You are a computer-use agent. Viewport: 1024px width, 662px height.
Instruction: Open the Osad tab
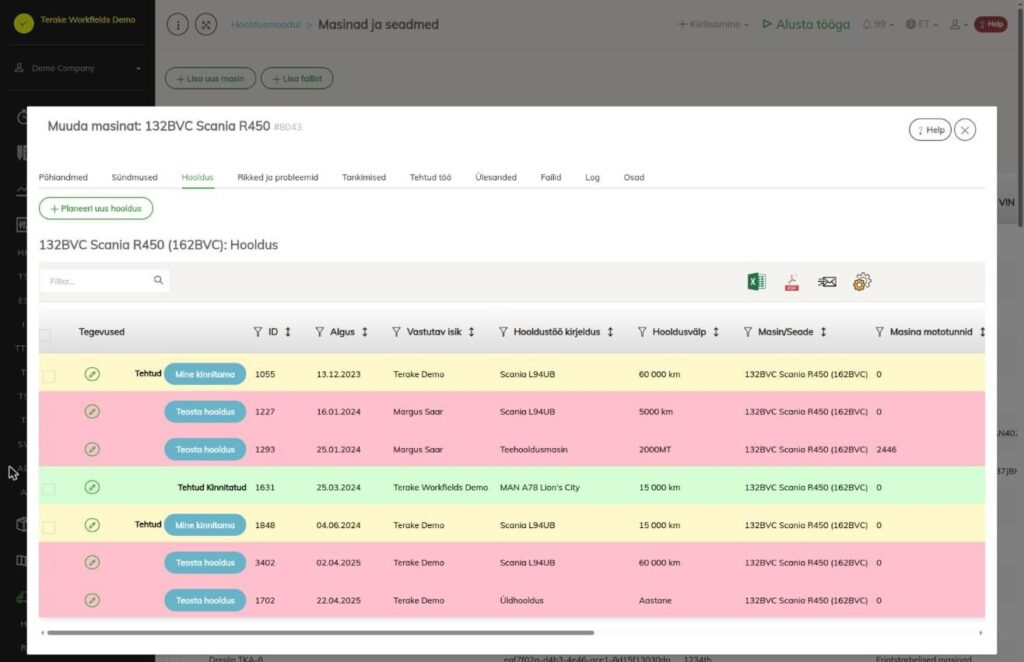(x=633, y=177)
